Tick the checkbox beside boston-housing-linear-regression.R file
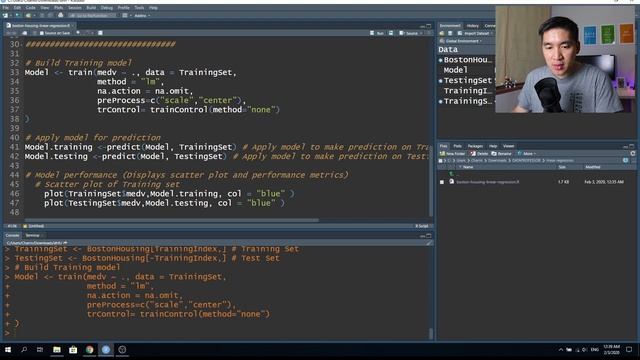The image size is (640, 360). click(x=442, y=182)
